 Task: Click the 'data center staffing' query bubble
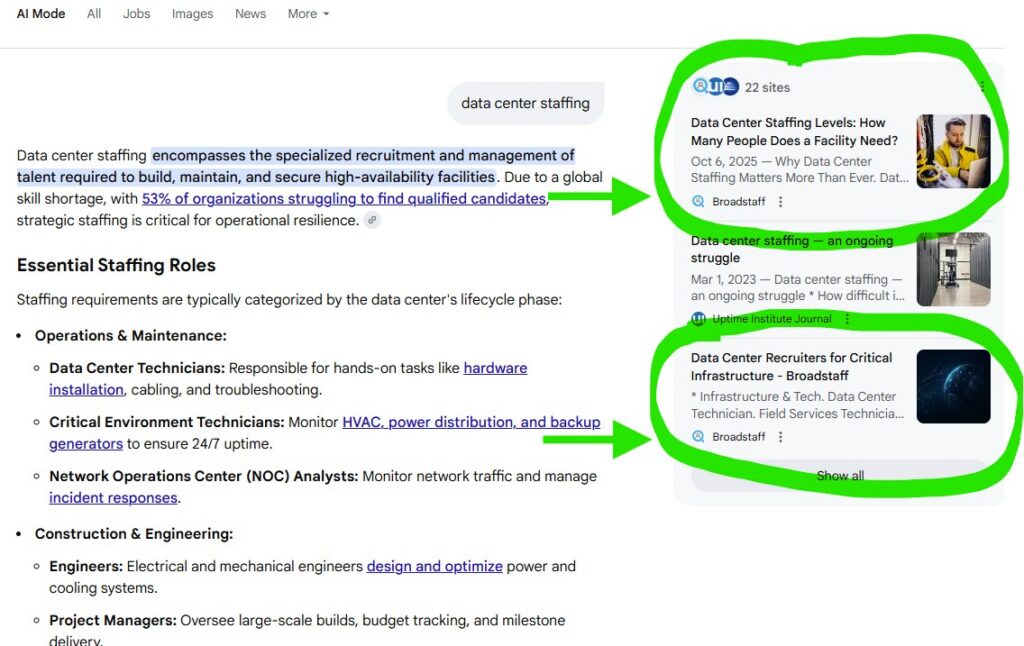(x=525, y=103)
